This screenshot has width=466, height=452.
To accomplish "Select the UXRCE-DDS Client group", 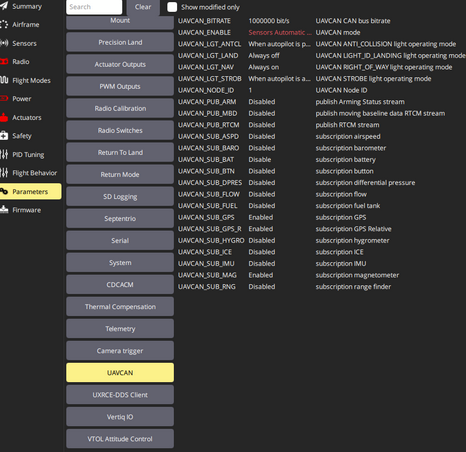I will (120, 395).
